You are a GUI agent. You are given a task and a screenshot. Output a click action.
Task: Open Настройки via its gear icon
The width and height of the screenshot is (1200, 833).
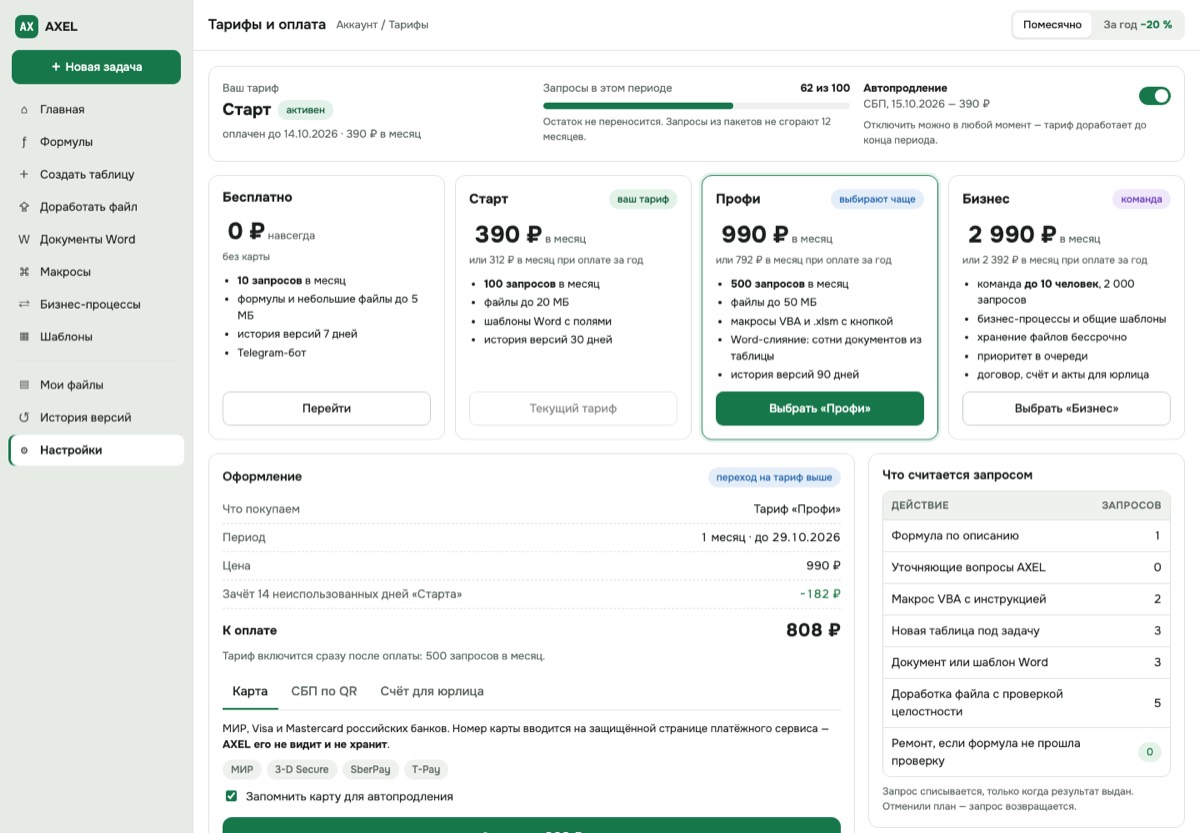(x=24, y=450)
